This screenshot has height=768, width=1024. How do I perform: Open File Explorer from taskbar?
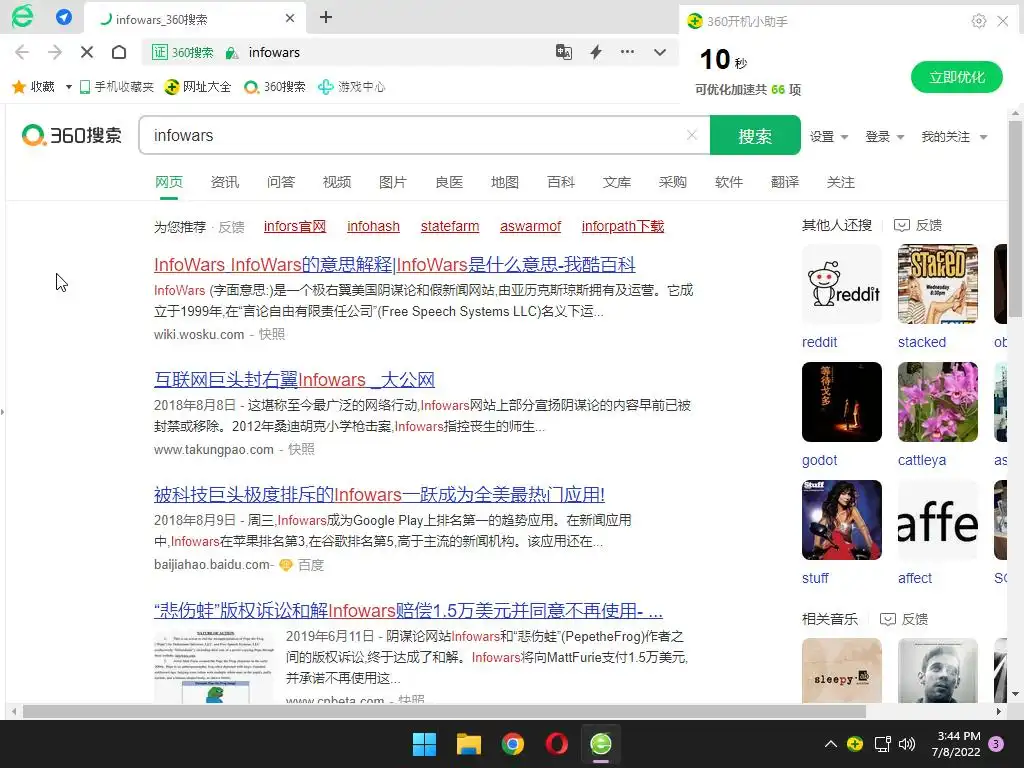(x=469, y=744)
